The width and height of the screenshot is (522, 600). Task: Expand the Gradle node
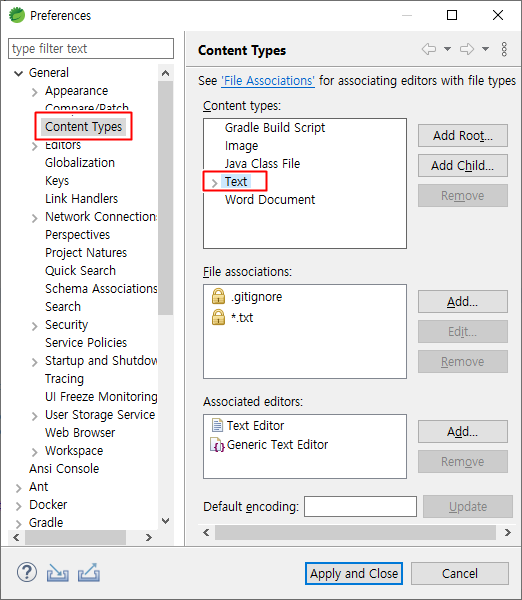point(18,523)
